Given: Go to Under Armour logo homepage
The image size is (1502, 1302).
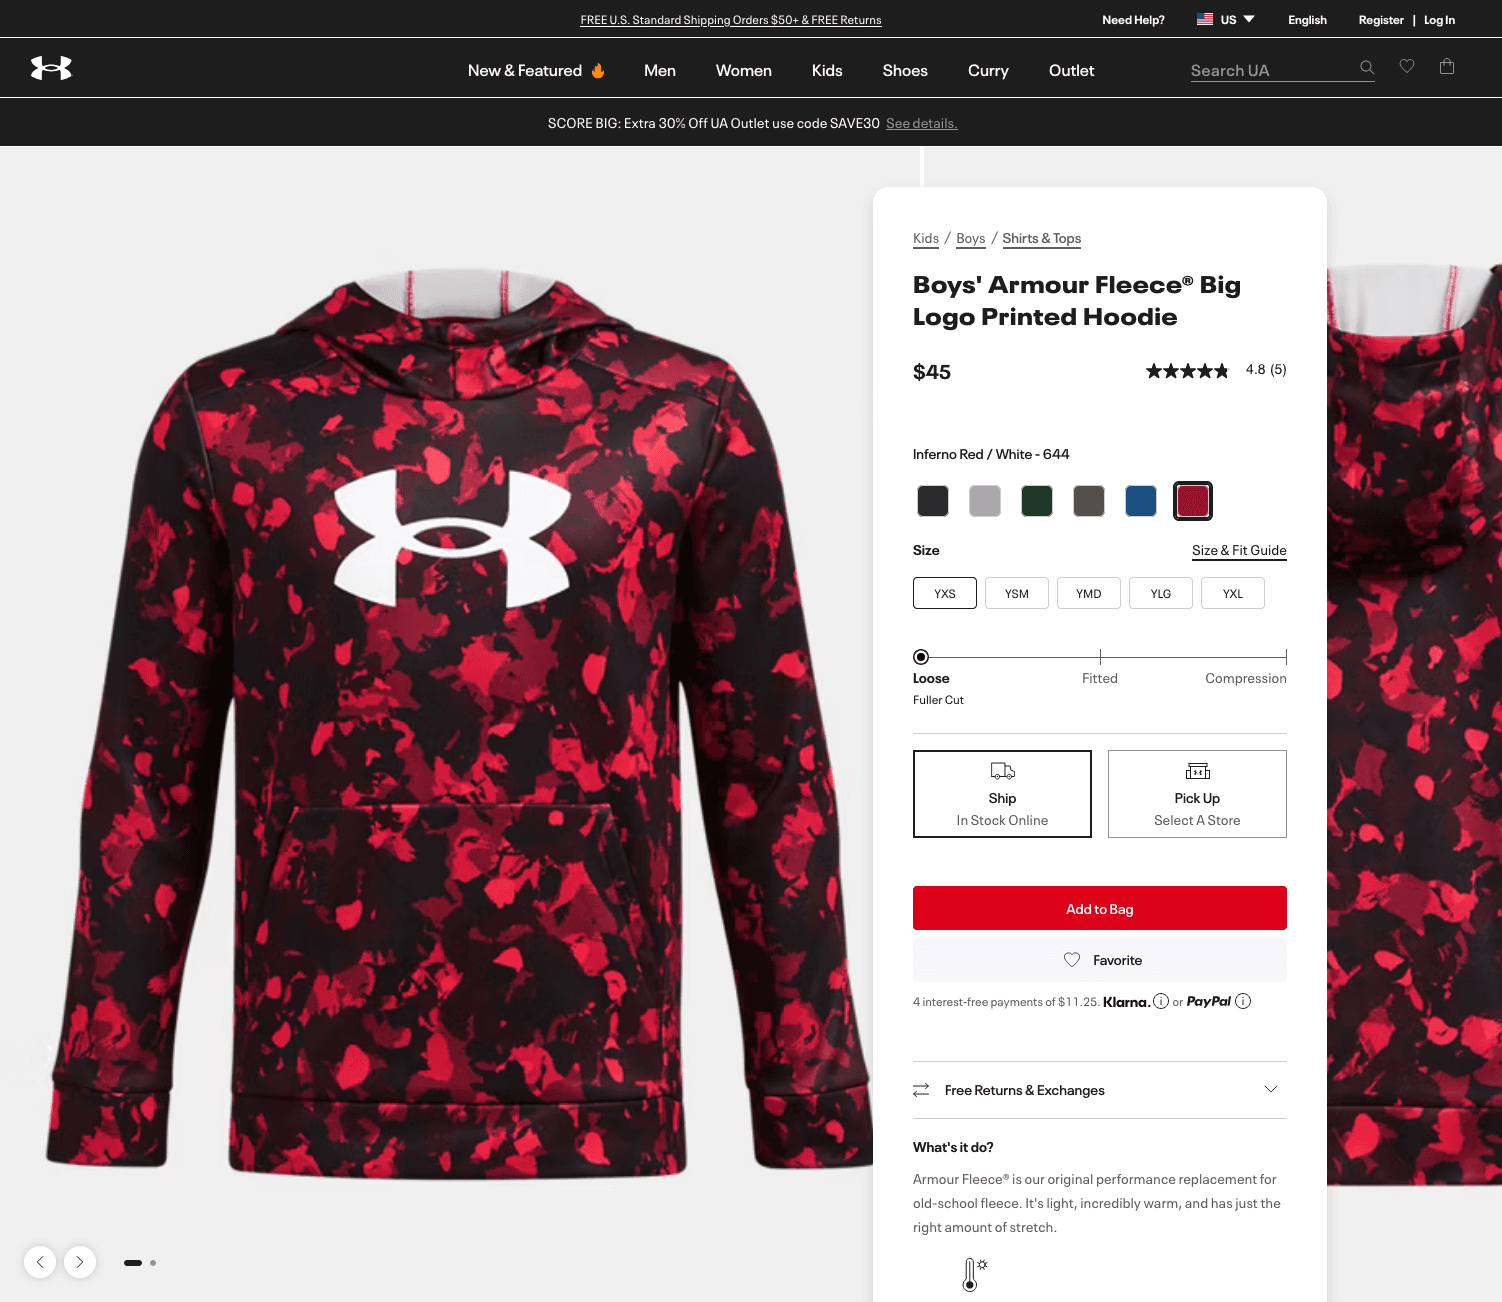Looking at the screenshot, I should click(x=51, y=68).
